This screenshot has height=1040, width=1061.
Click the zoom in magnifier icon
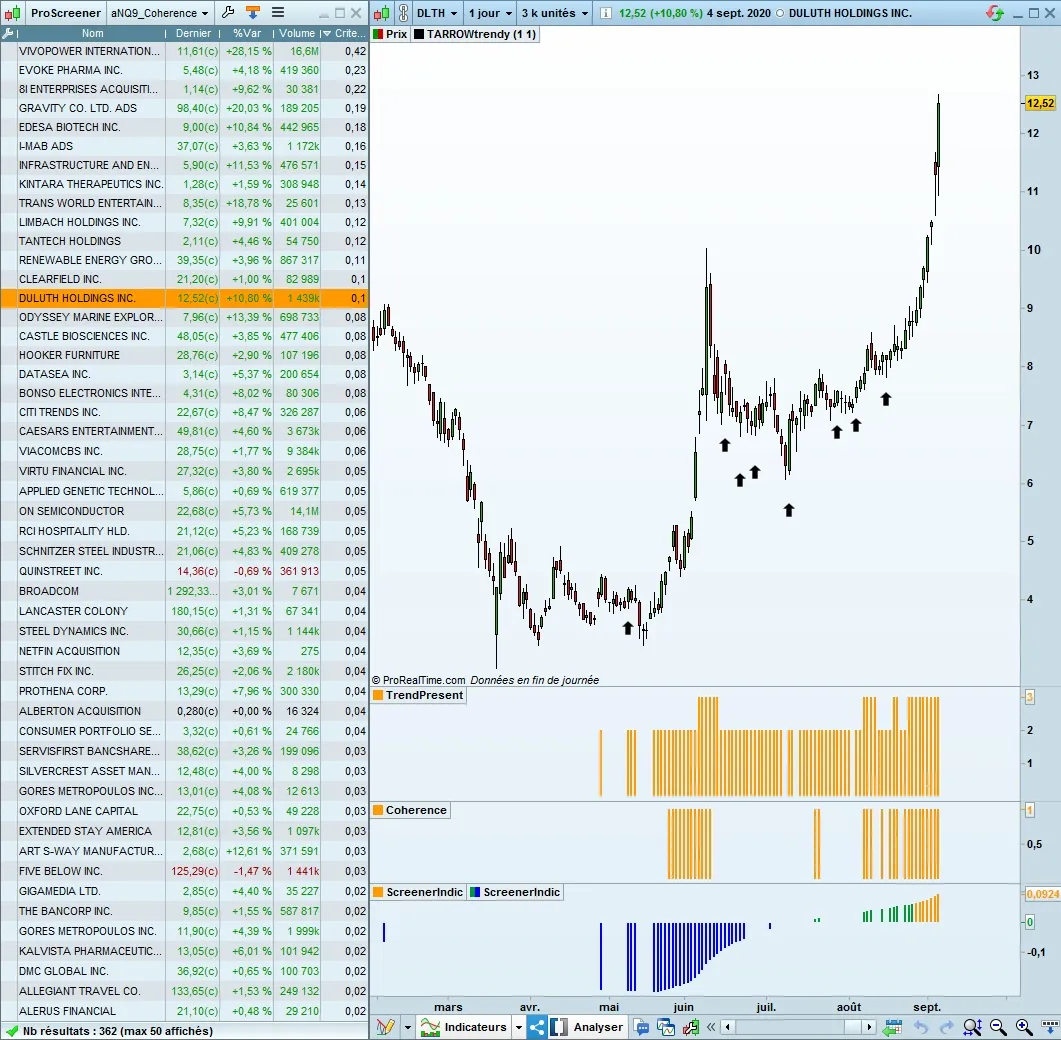pyautogui.click(x=1023, y=1027)
